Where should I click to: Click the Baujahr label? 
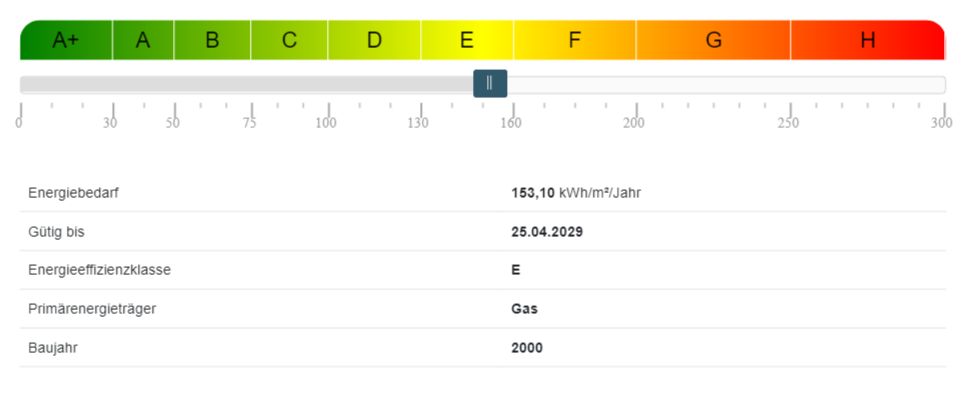click(53, 348)
